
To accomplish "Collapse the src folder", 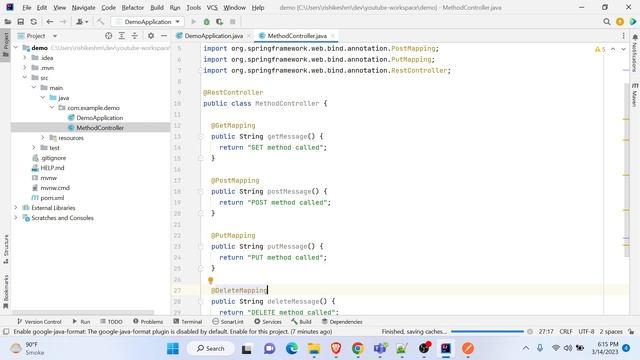I will tap(25, 78).
